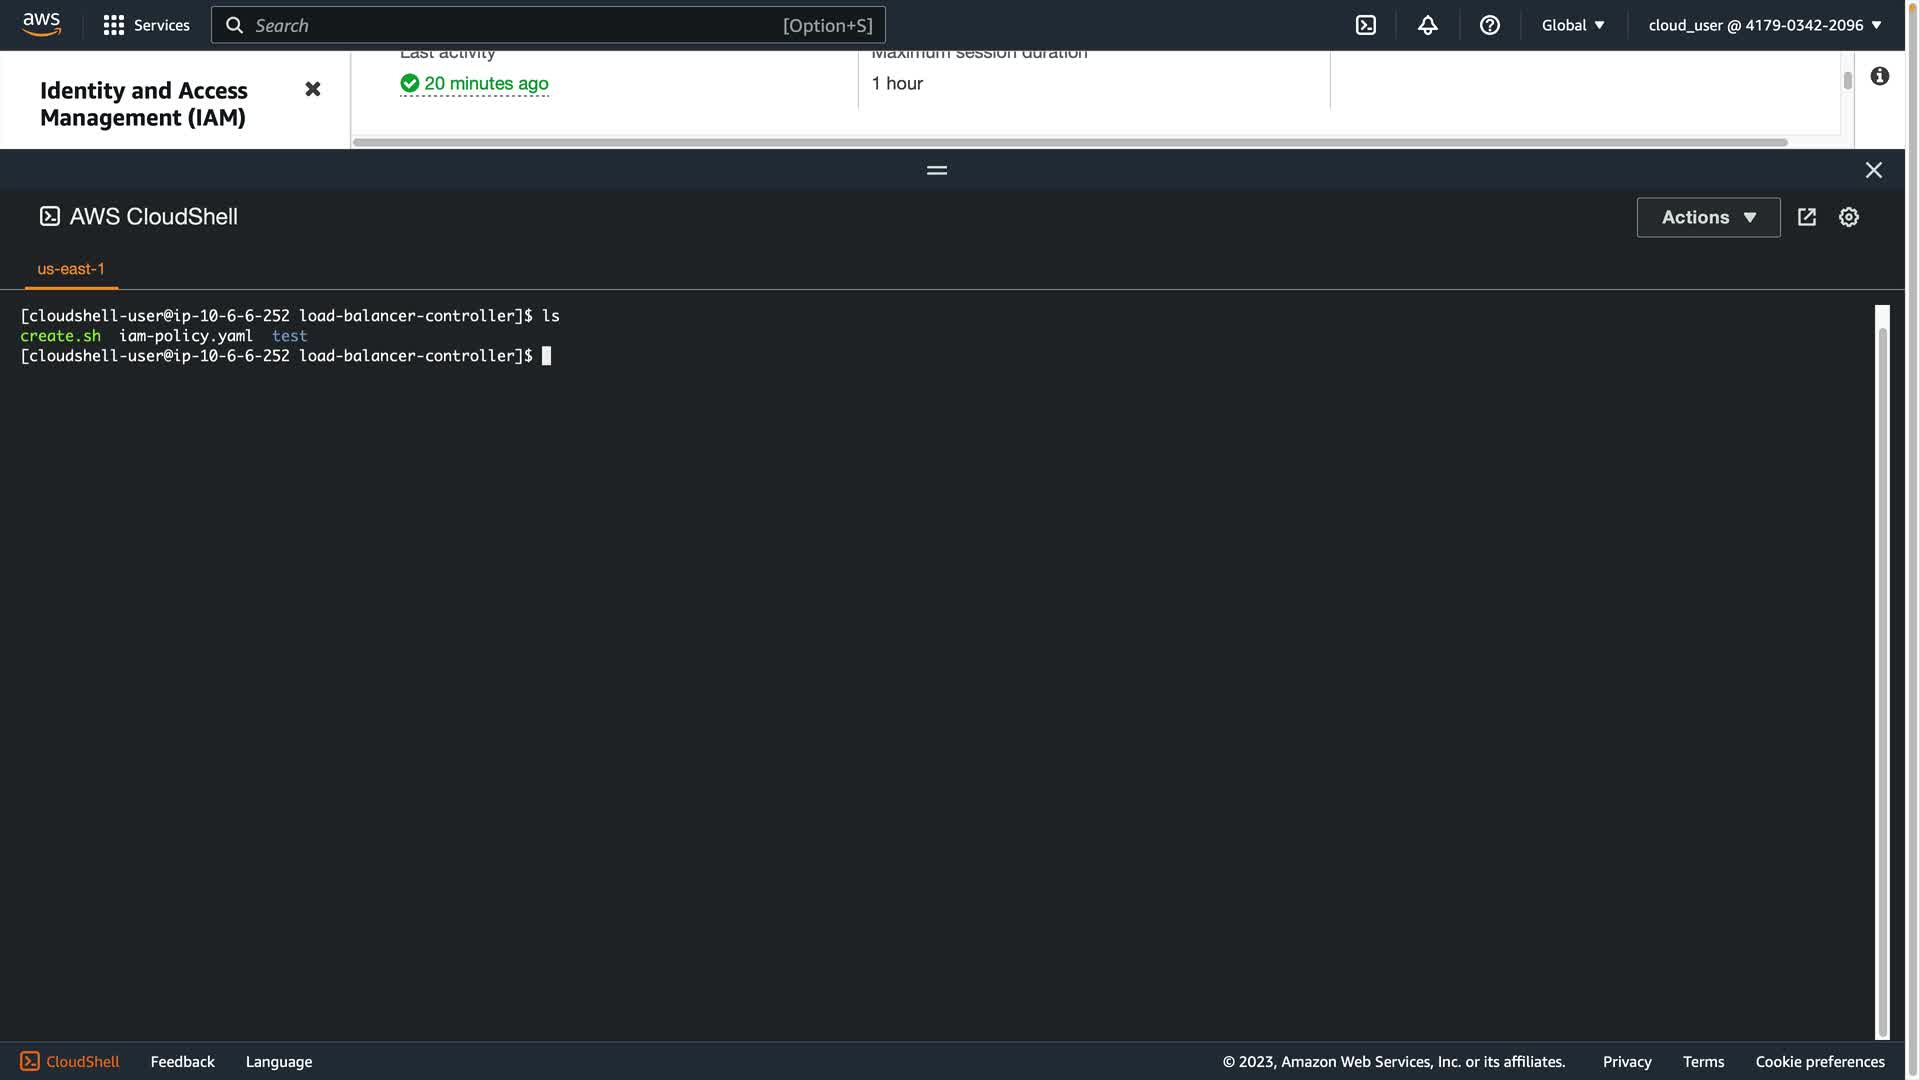The height and width of the screenshot is (1080, 1920).
Task: Expand the Actions dropdown
Action: click(1707, 217)
